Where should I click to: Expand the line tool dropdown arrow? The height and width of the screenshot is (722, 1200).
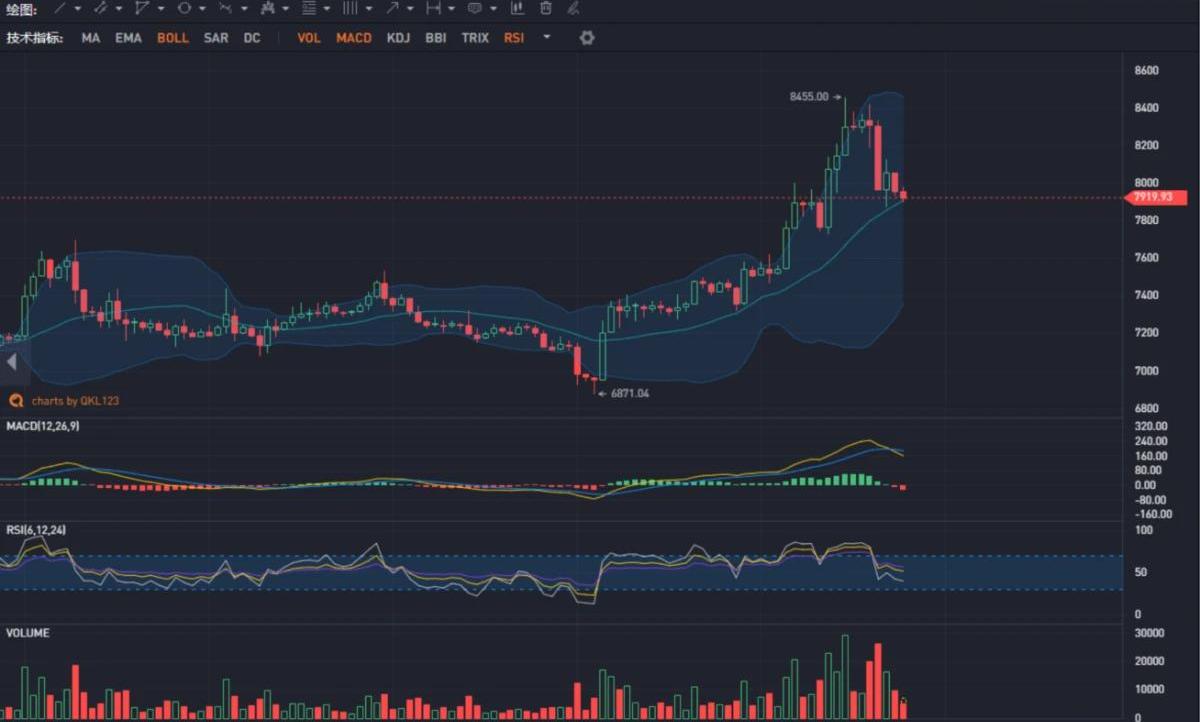(78, 9)
